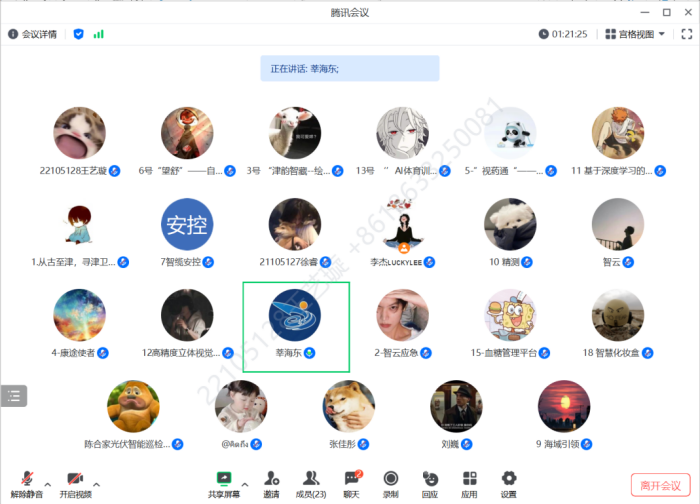Start recording with the record icon
This screenshot has height=504, width=700.
tap(391, 485)
